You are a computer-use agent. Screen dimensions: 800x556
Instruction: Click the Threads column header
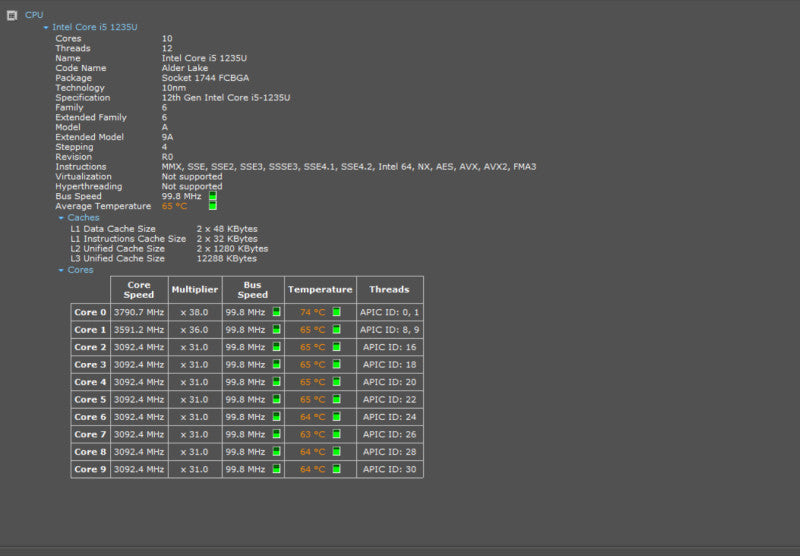pos(389,290)
